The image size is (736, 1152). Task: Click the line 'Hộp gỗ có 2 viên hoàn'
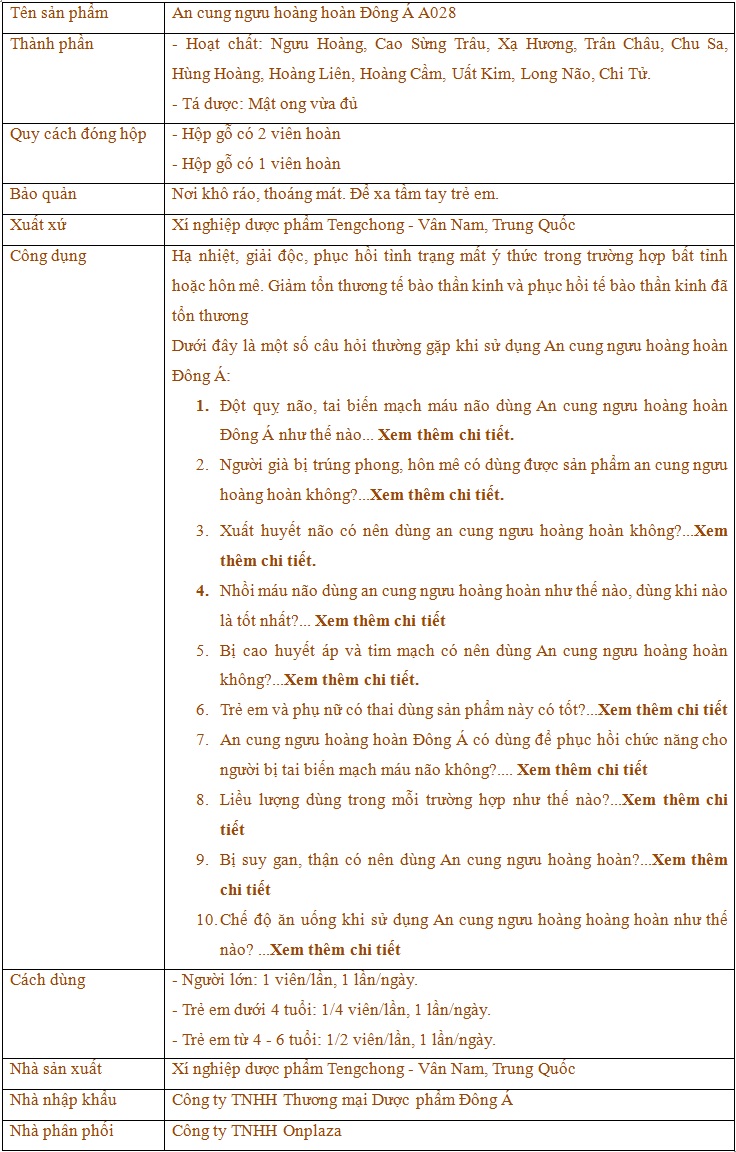[x=256, y=134]
